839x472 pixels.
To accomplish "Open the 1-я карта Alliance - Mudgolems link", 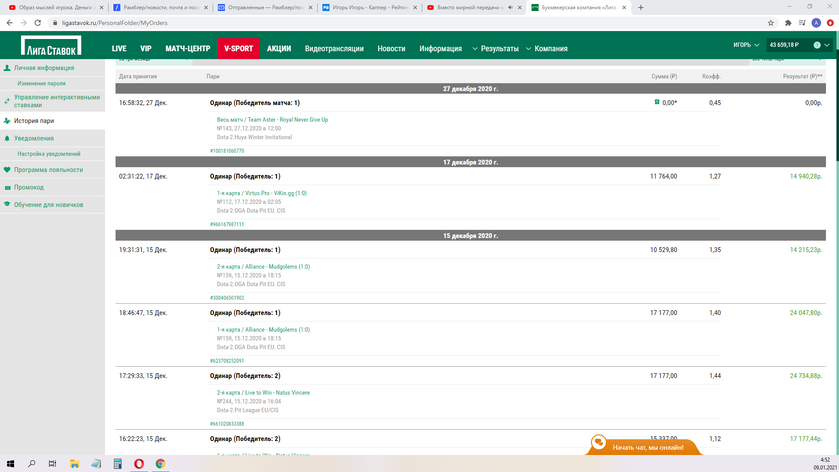I will click(x=263, y=330).
